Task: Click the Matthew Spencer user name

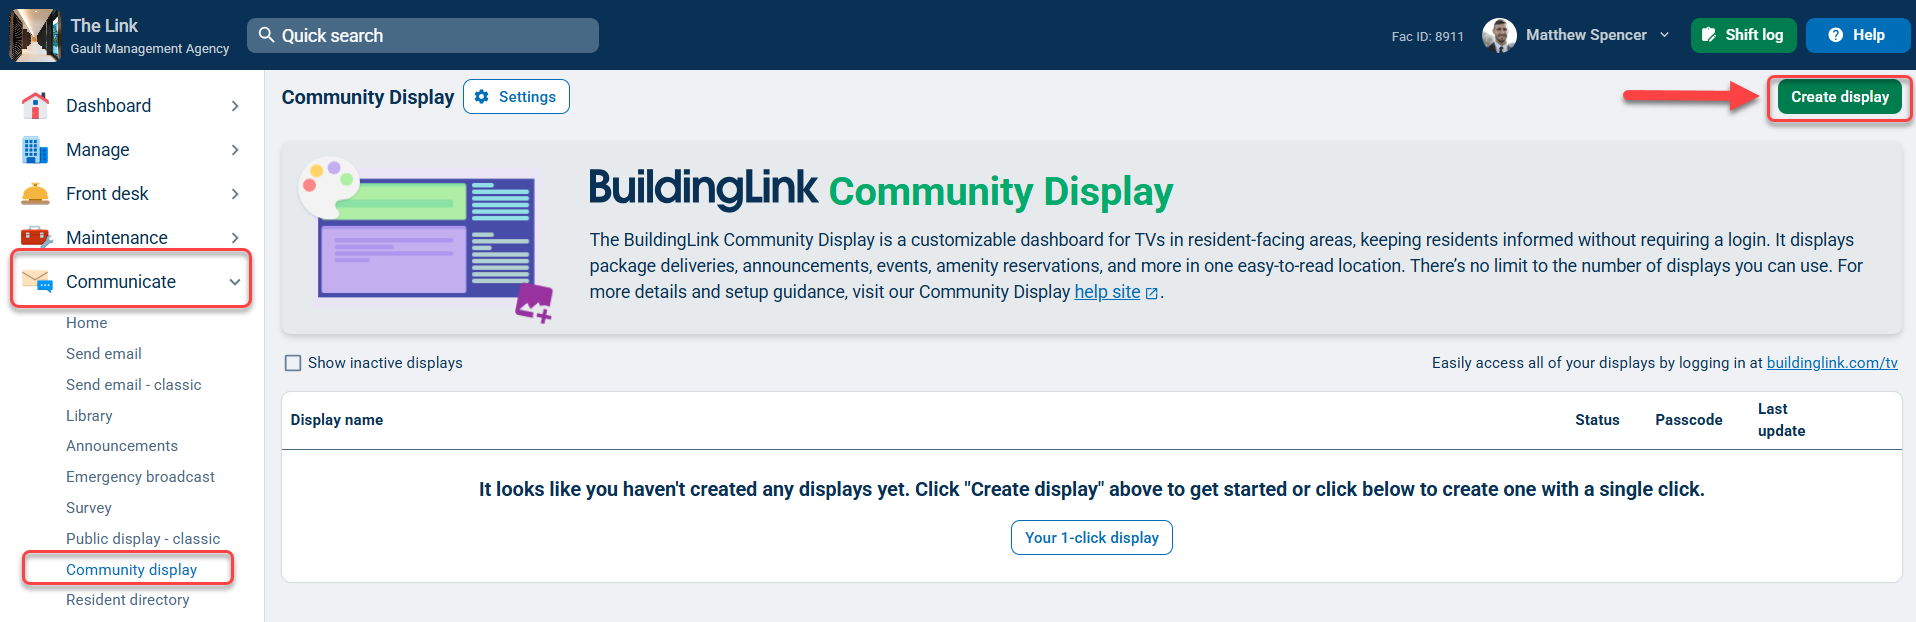Action: (x=1586, y=35)
